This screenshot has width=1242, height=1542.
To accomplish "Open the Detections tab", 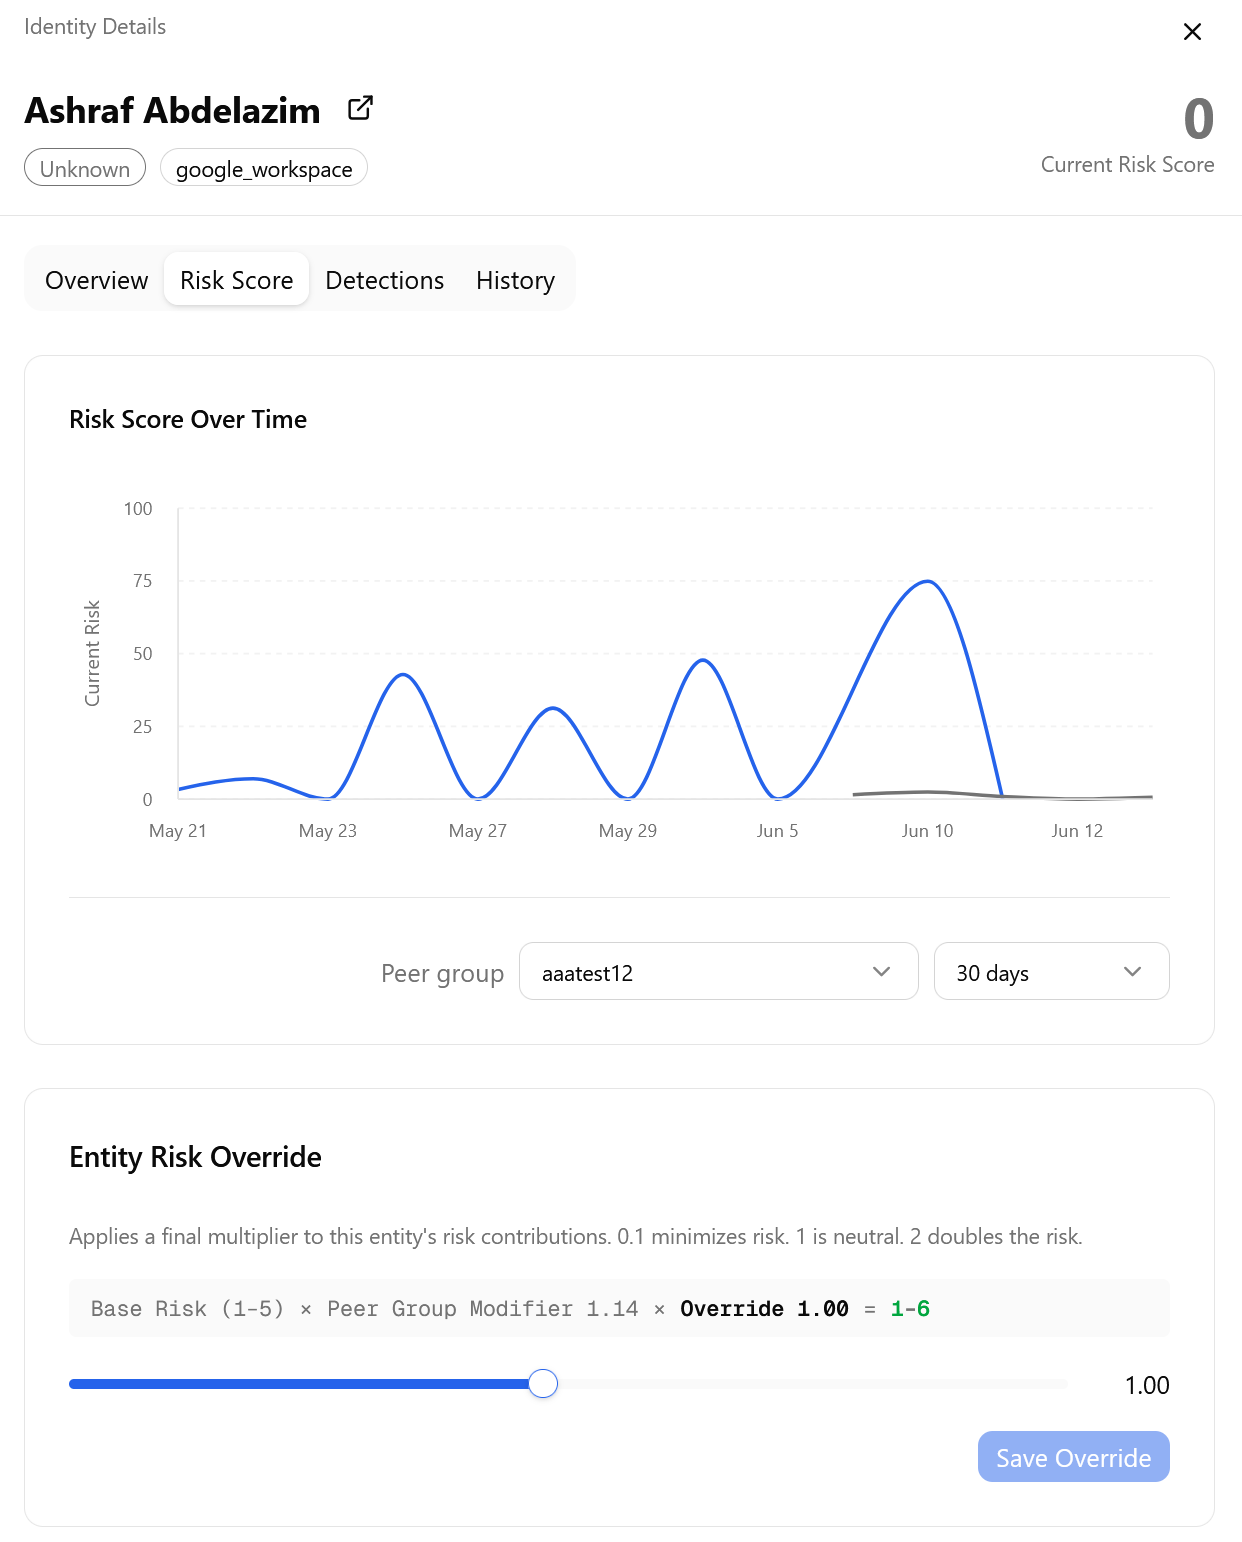I will [385, 280].
